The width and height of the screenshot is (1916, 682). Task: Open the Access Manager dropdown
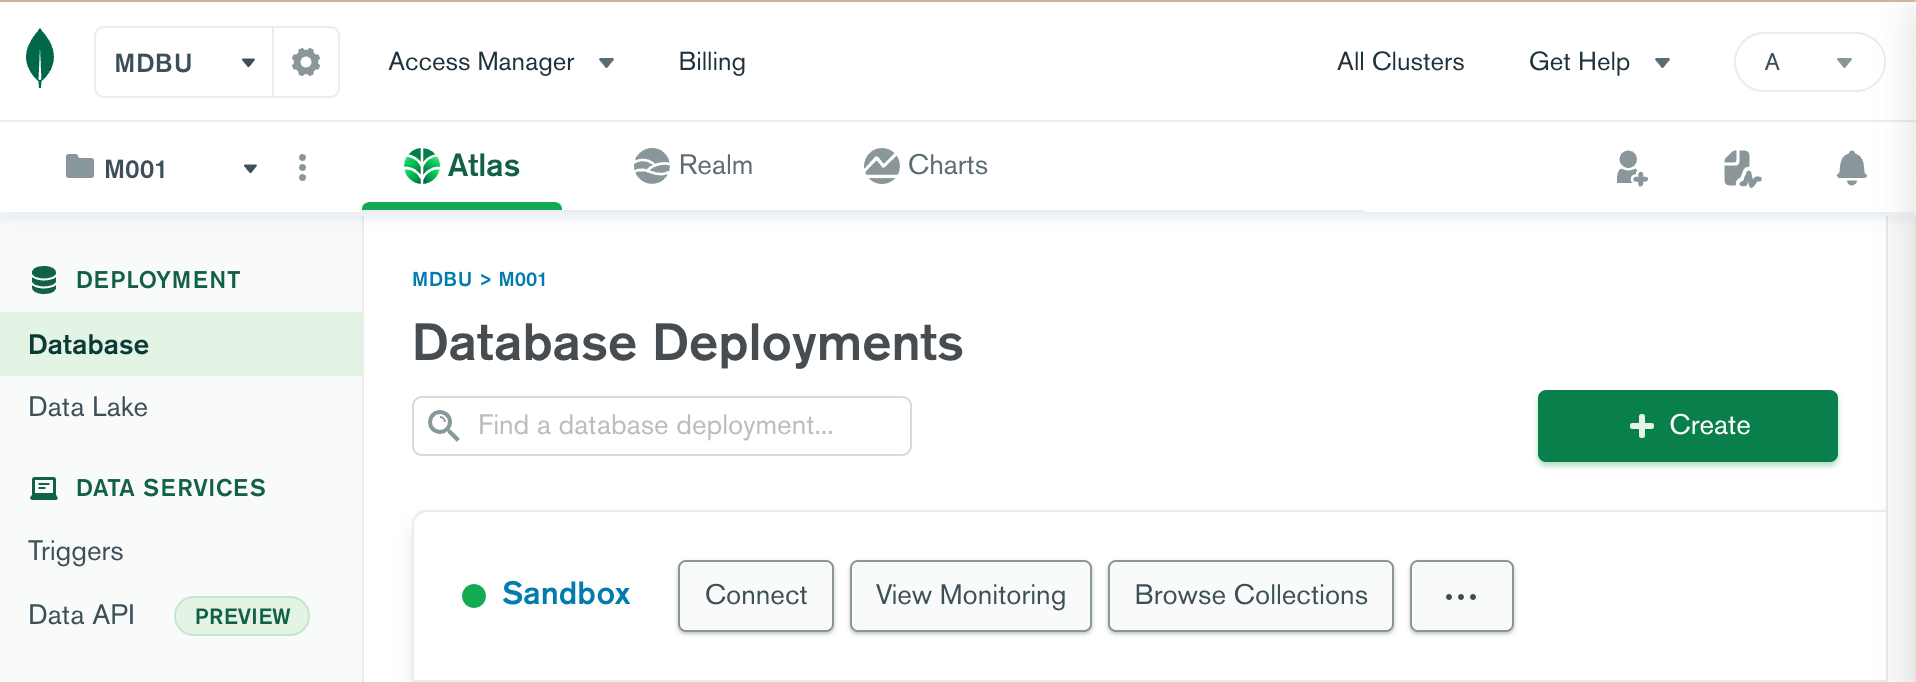[500, 62]
